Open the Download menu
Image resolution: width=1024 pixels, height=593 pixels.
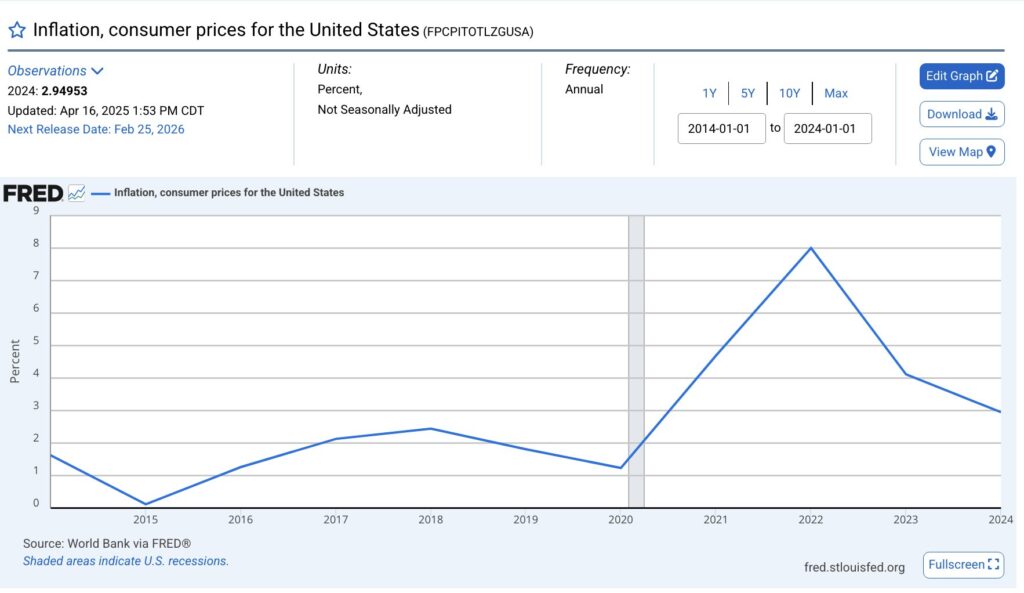(961, 114)
